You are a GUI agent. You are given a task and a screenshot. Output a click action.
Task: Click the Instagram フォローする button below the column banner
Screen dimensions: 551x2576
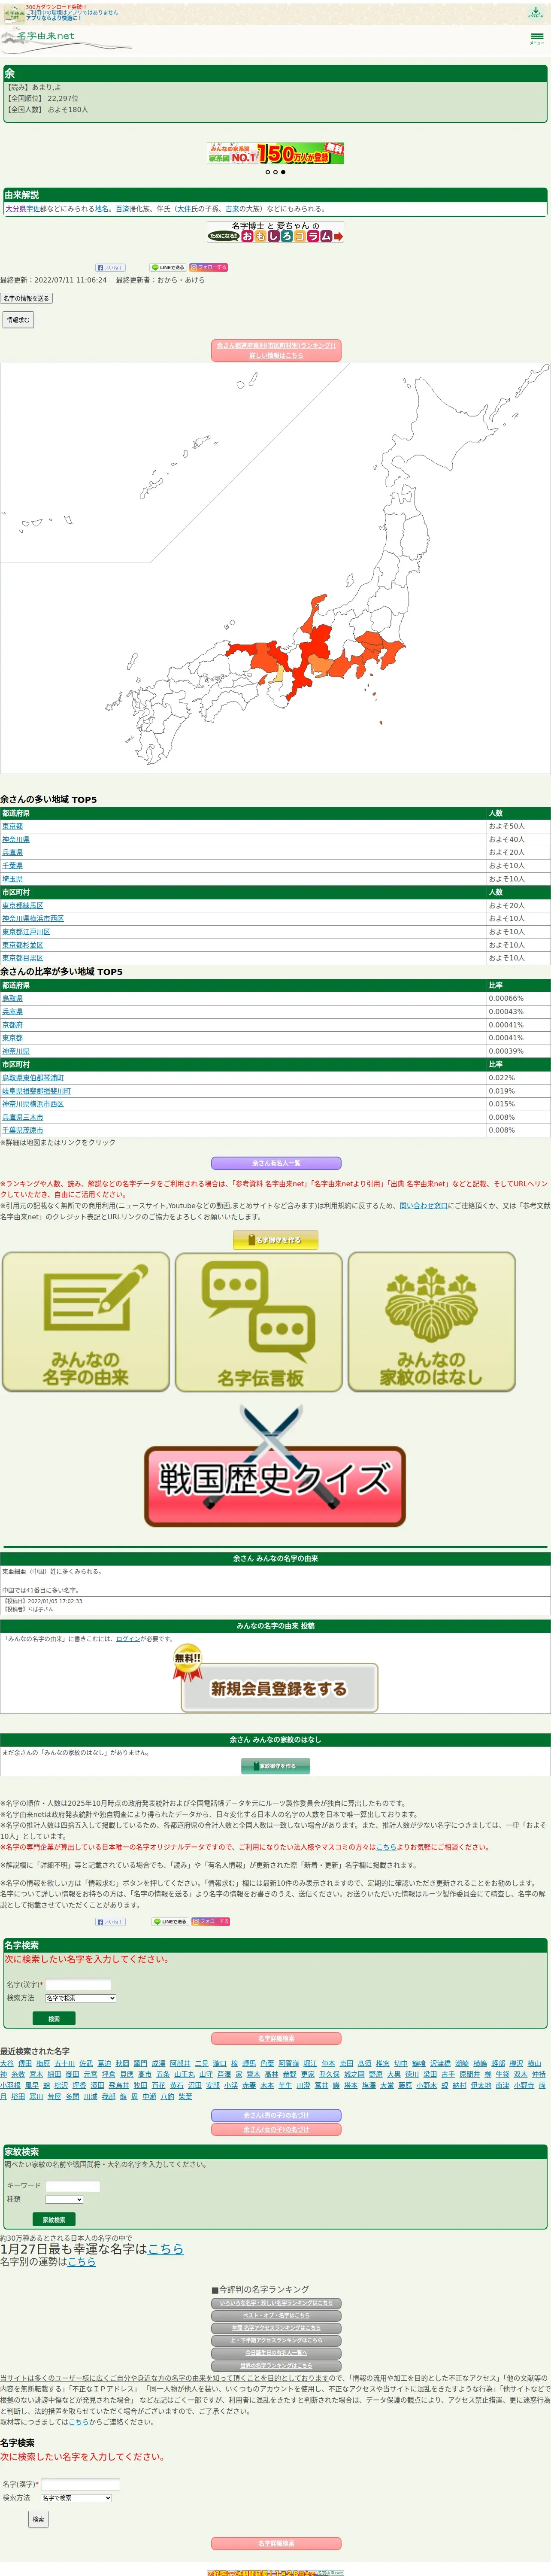point(209,268)
